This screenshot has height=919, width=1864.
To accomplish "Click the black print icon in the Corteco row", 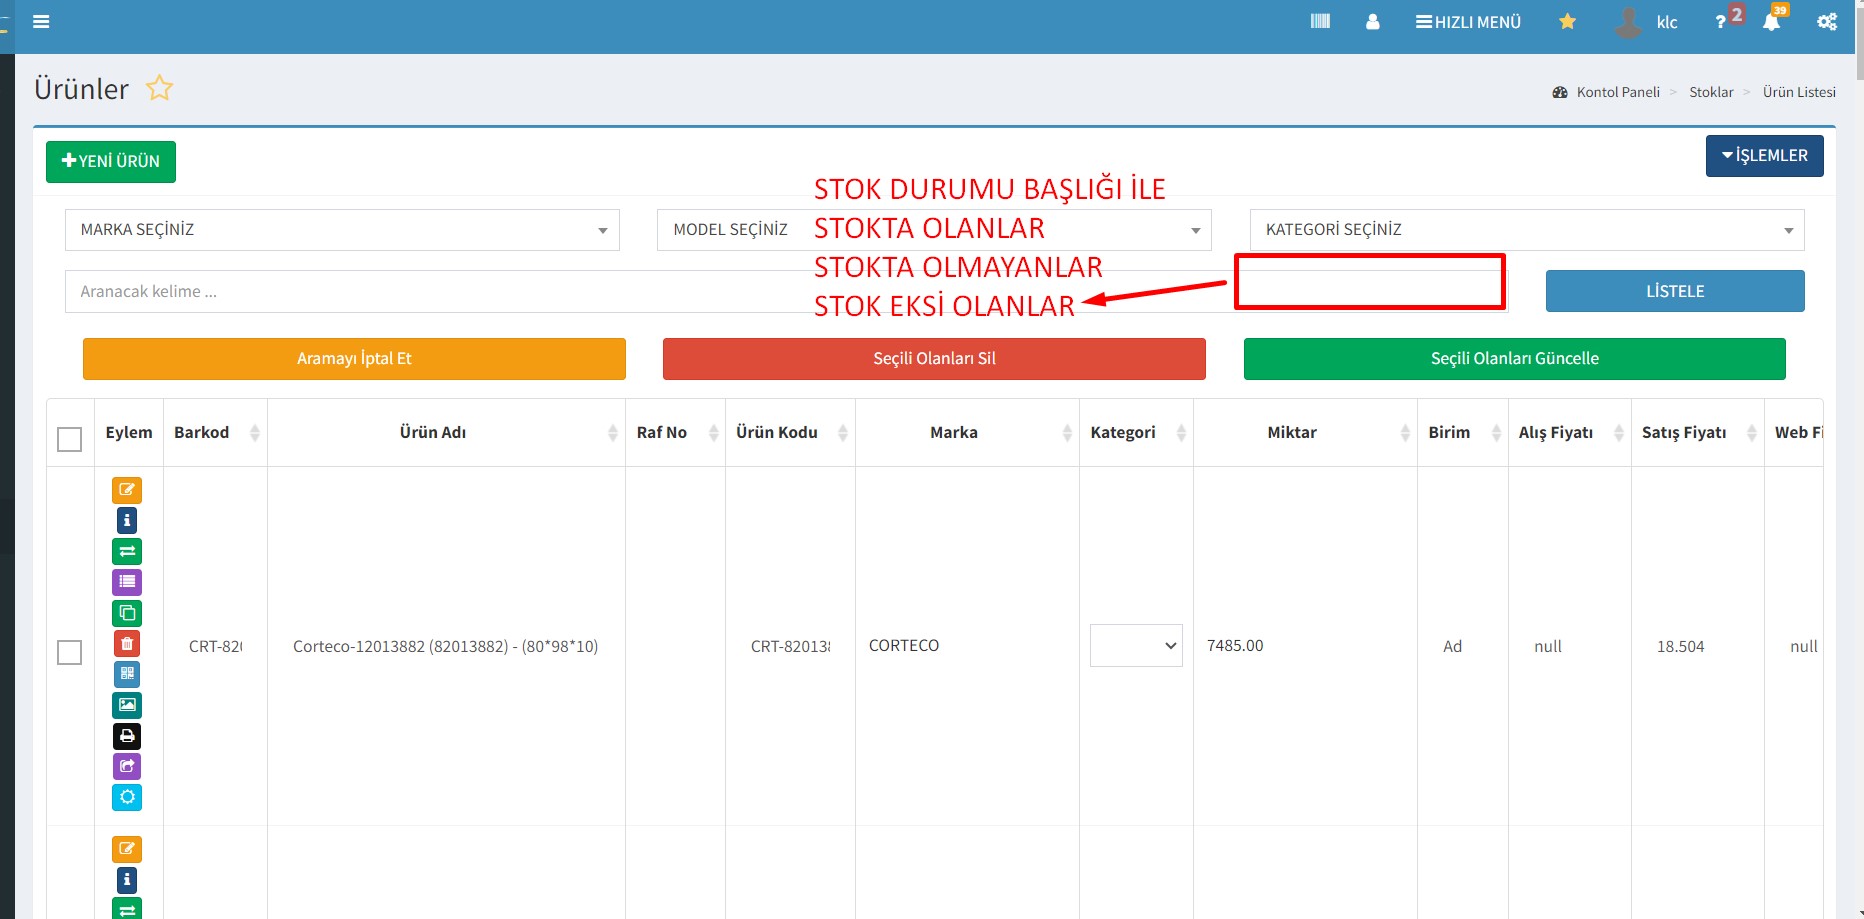I will [x=127, y=736].
